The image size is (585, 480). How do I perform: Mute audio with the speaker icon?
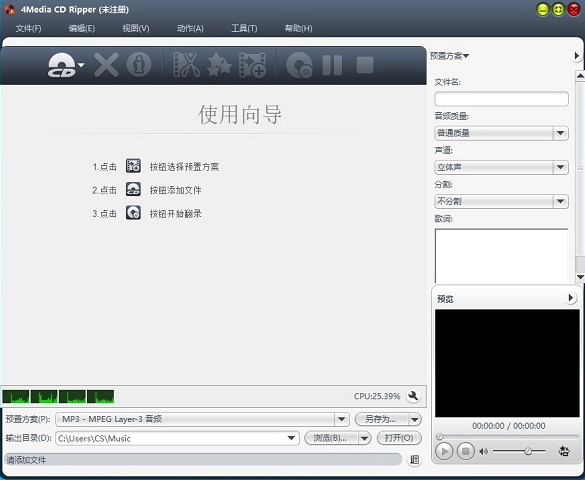click(484, 451)
